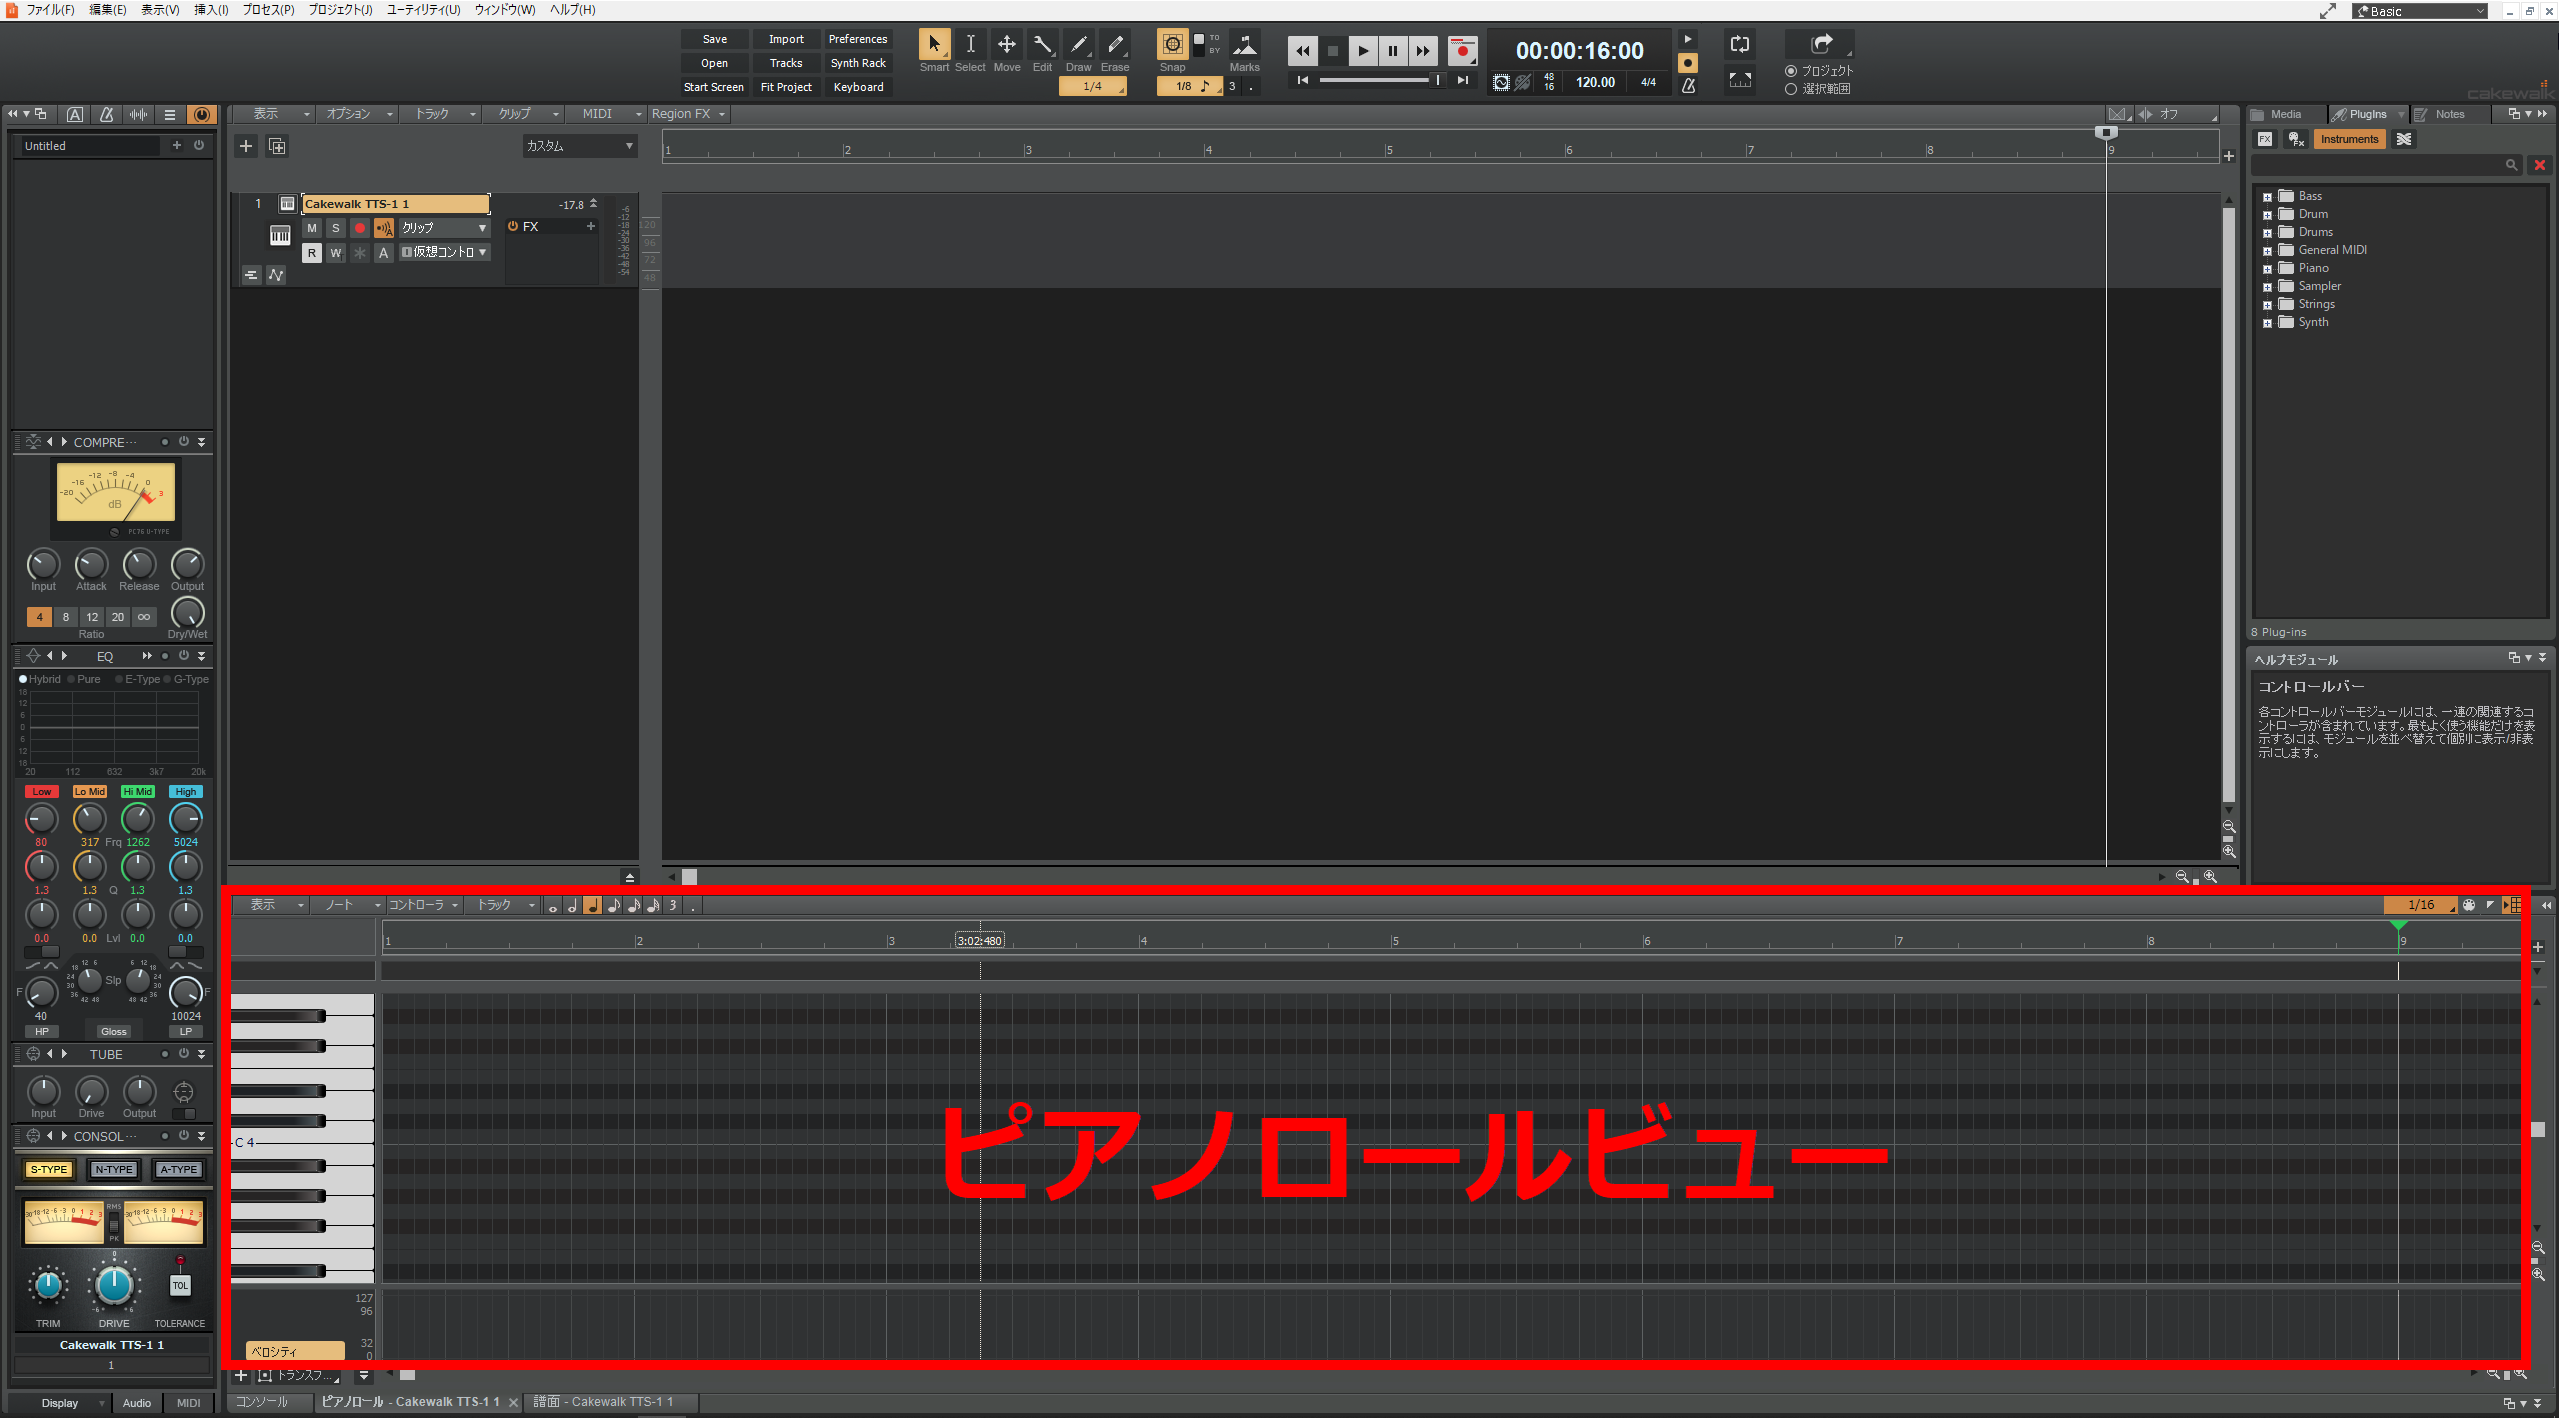The height and width of the screenshot is (1418, 2559).
Task: Open the Synth Rack button
Action: 857,63
